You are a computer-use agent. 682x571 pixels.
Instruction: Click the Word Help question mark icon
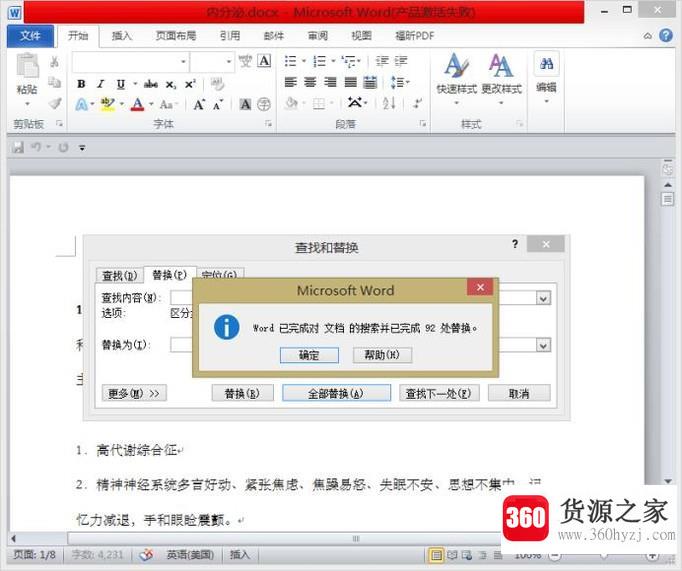click(666, 36)
